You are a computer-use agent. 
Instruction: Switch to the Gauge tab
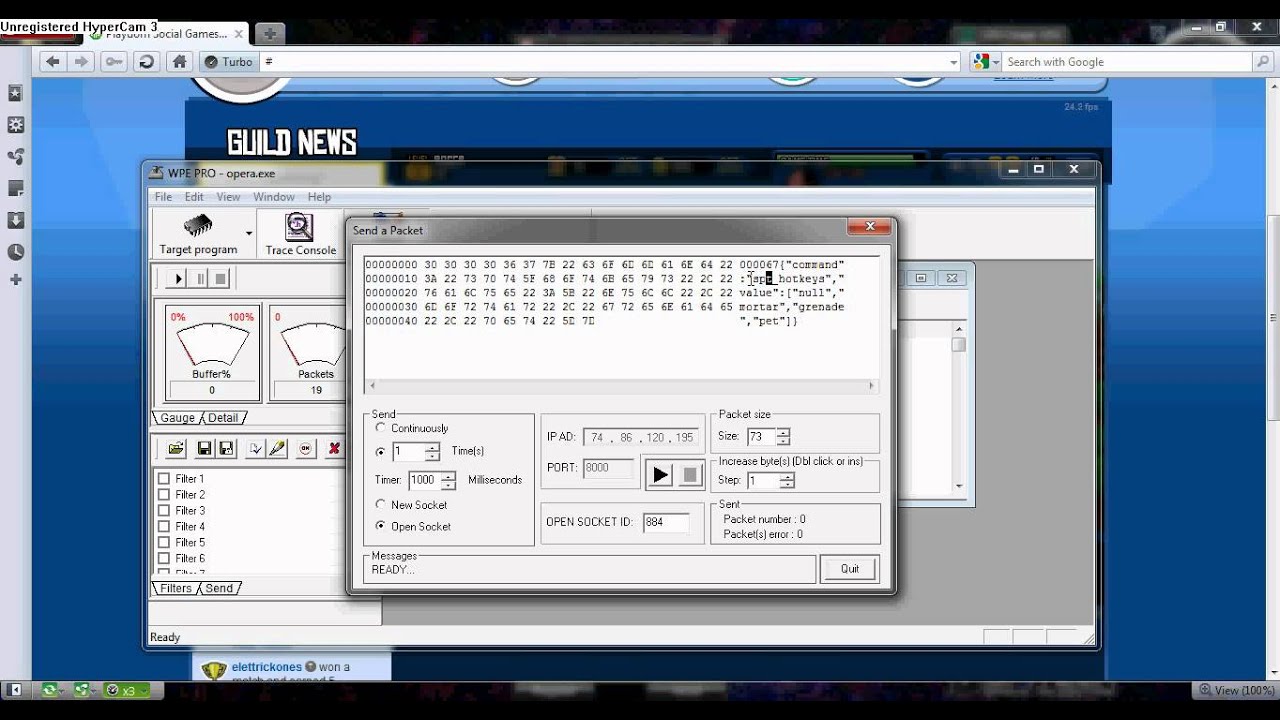click(x=177, y=418)
